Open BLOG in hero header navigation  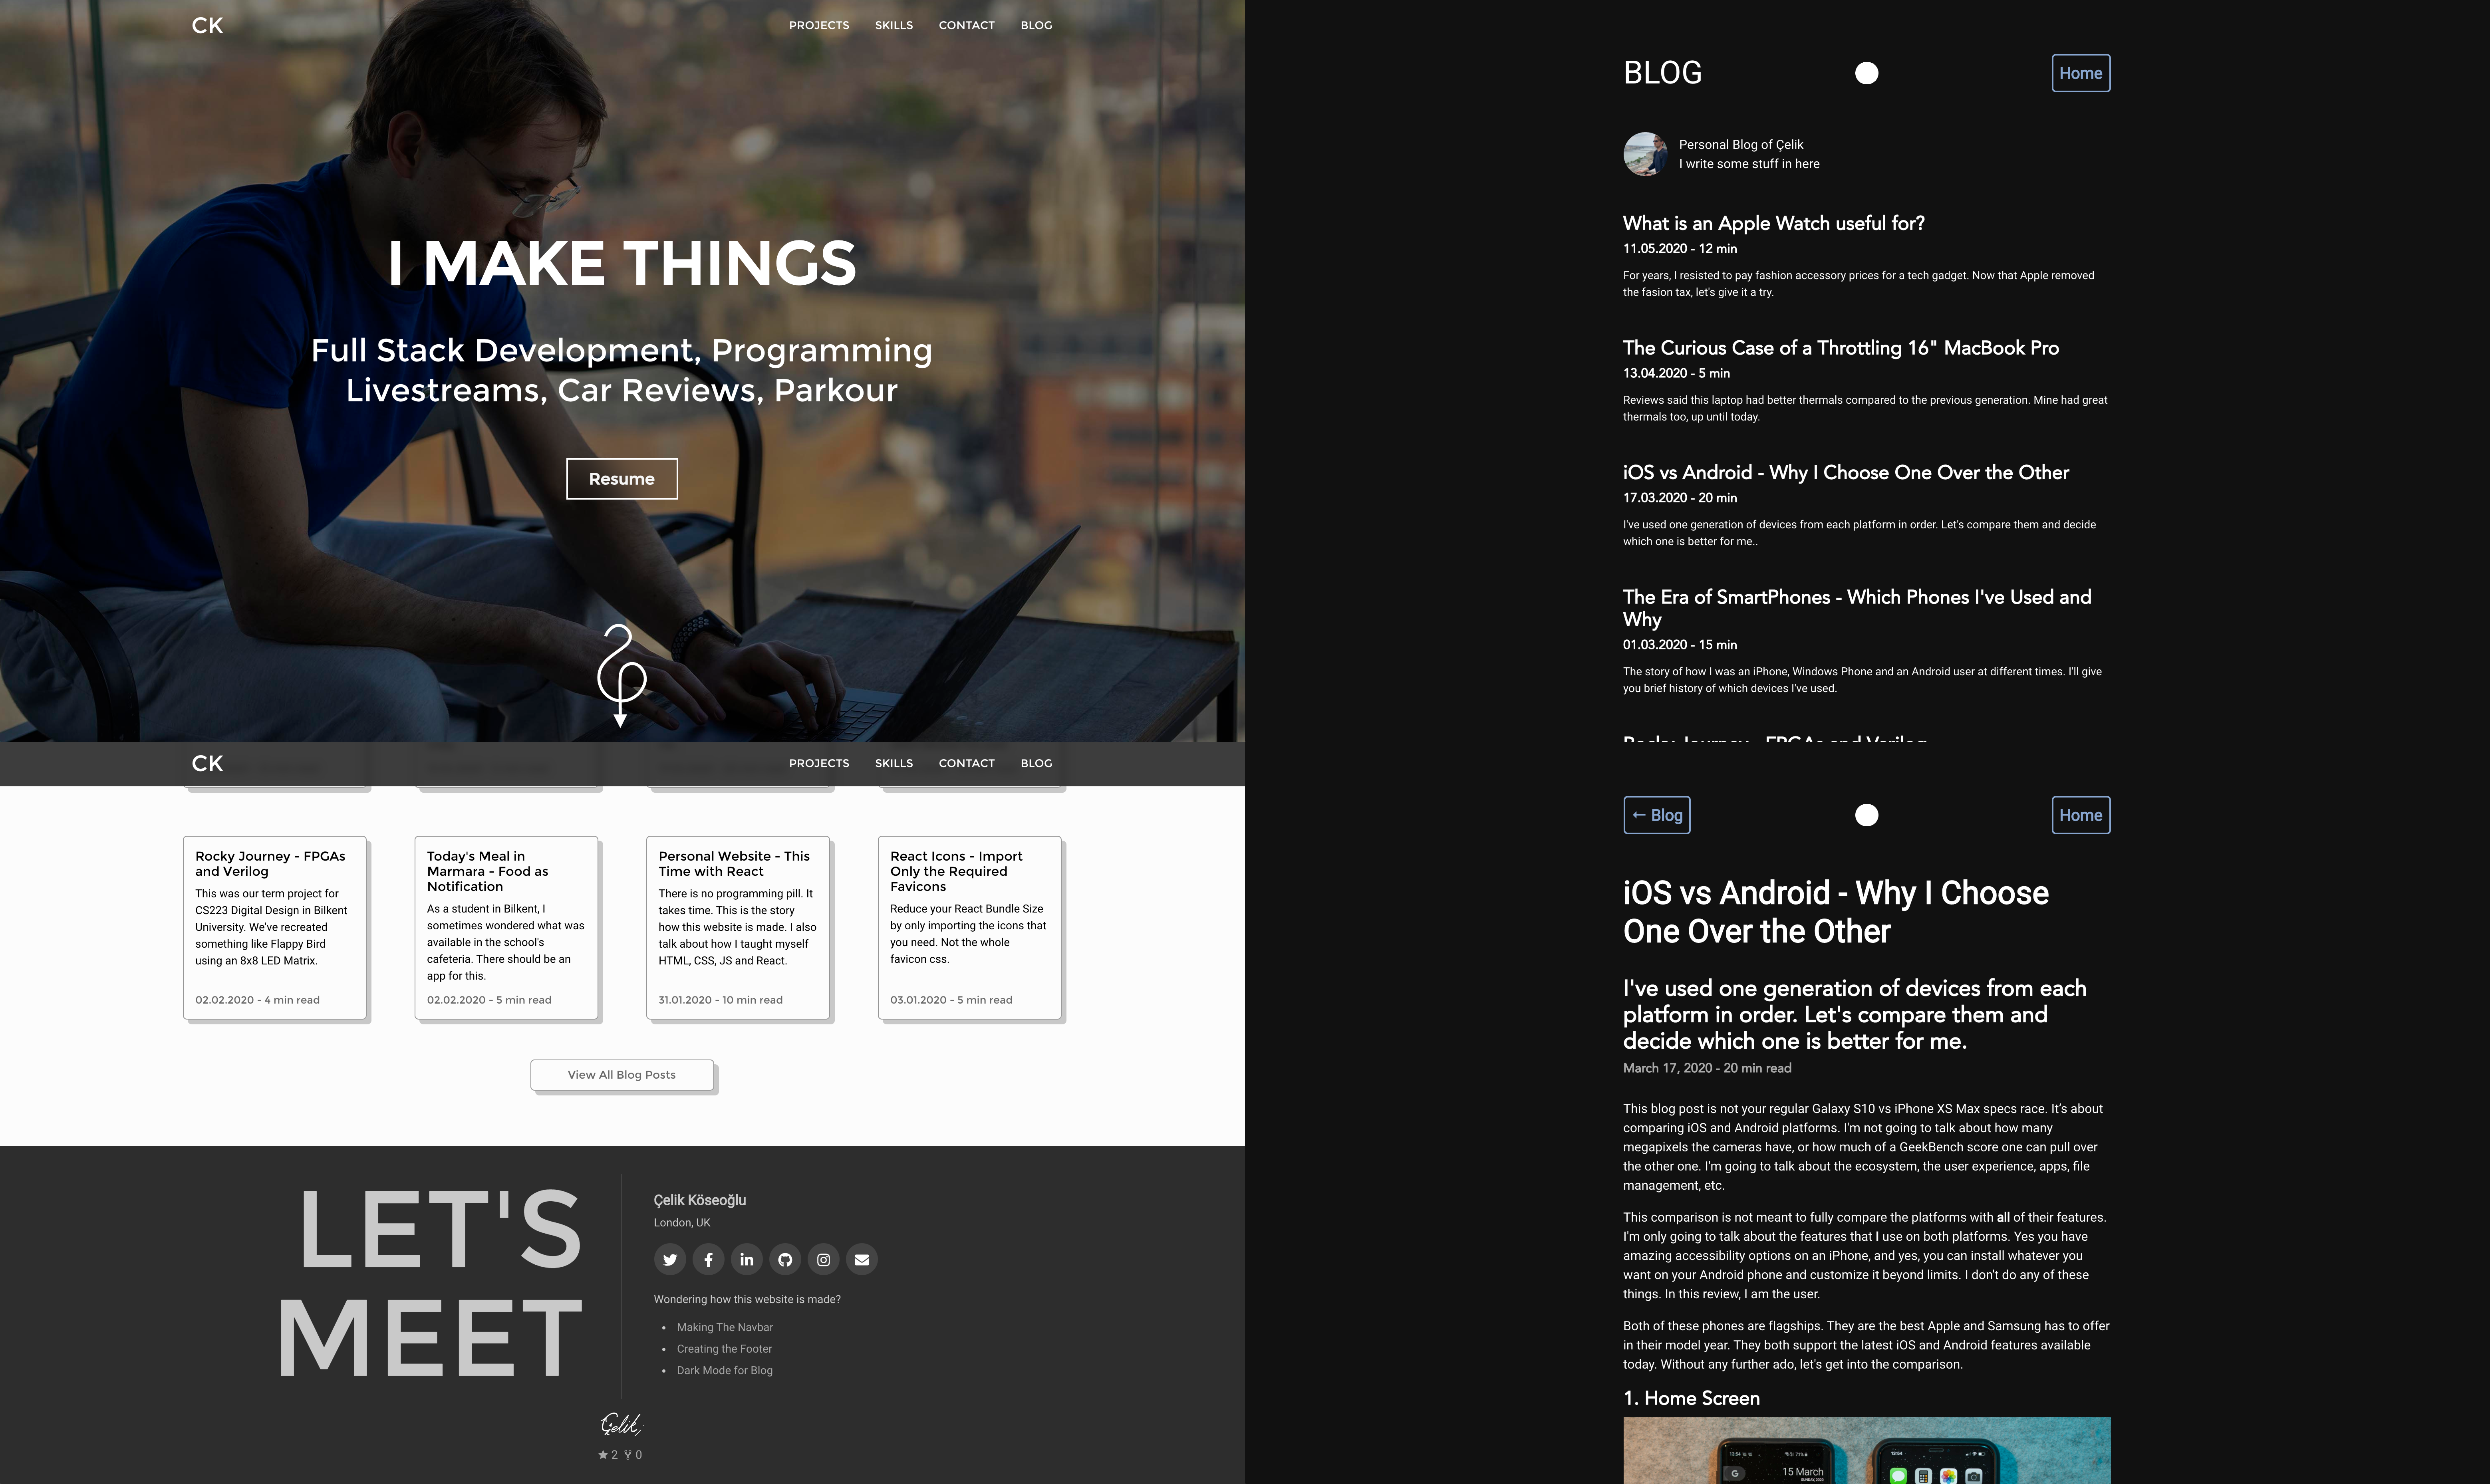[x=1036, y=25]
